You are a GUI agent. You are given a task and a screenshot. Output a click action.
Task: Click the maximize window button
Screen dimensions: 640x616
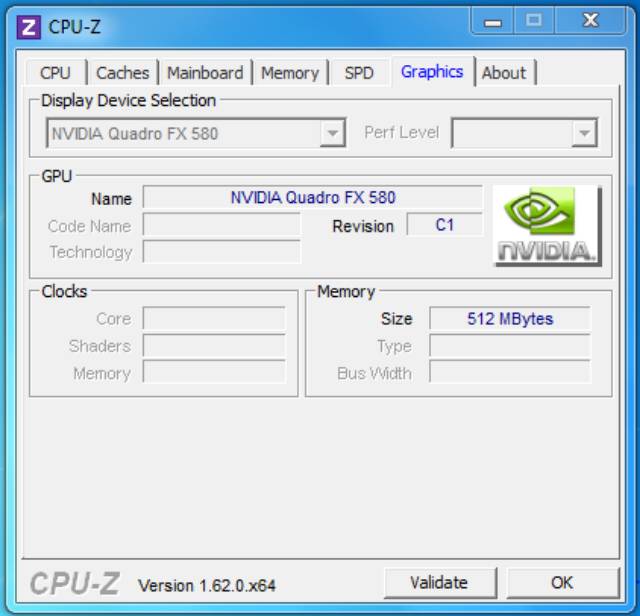[x=534, y=21]
